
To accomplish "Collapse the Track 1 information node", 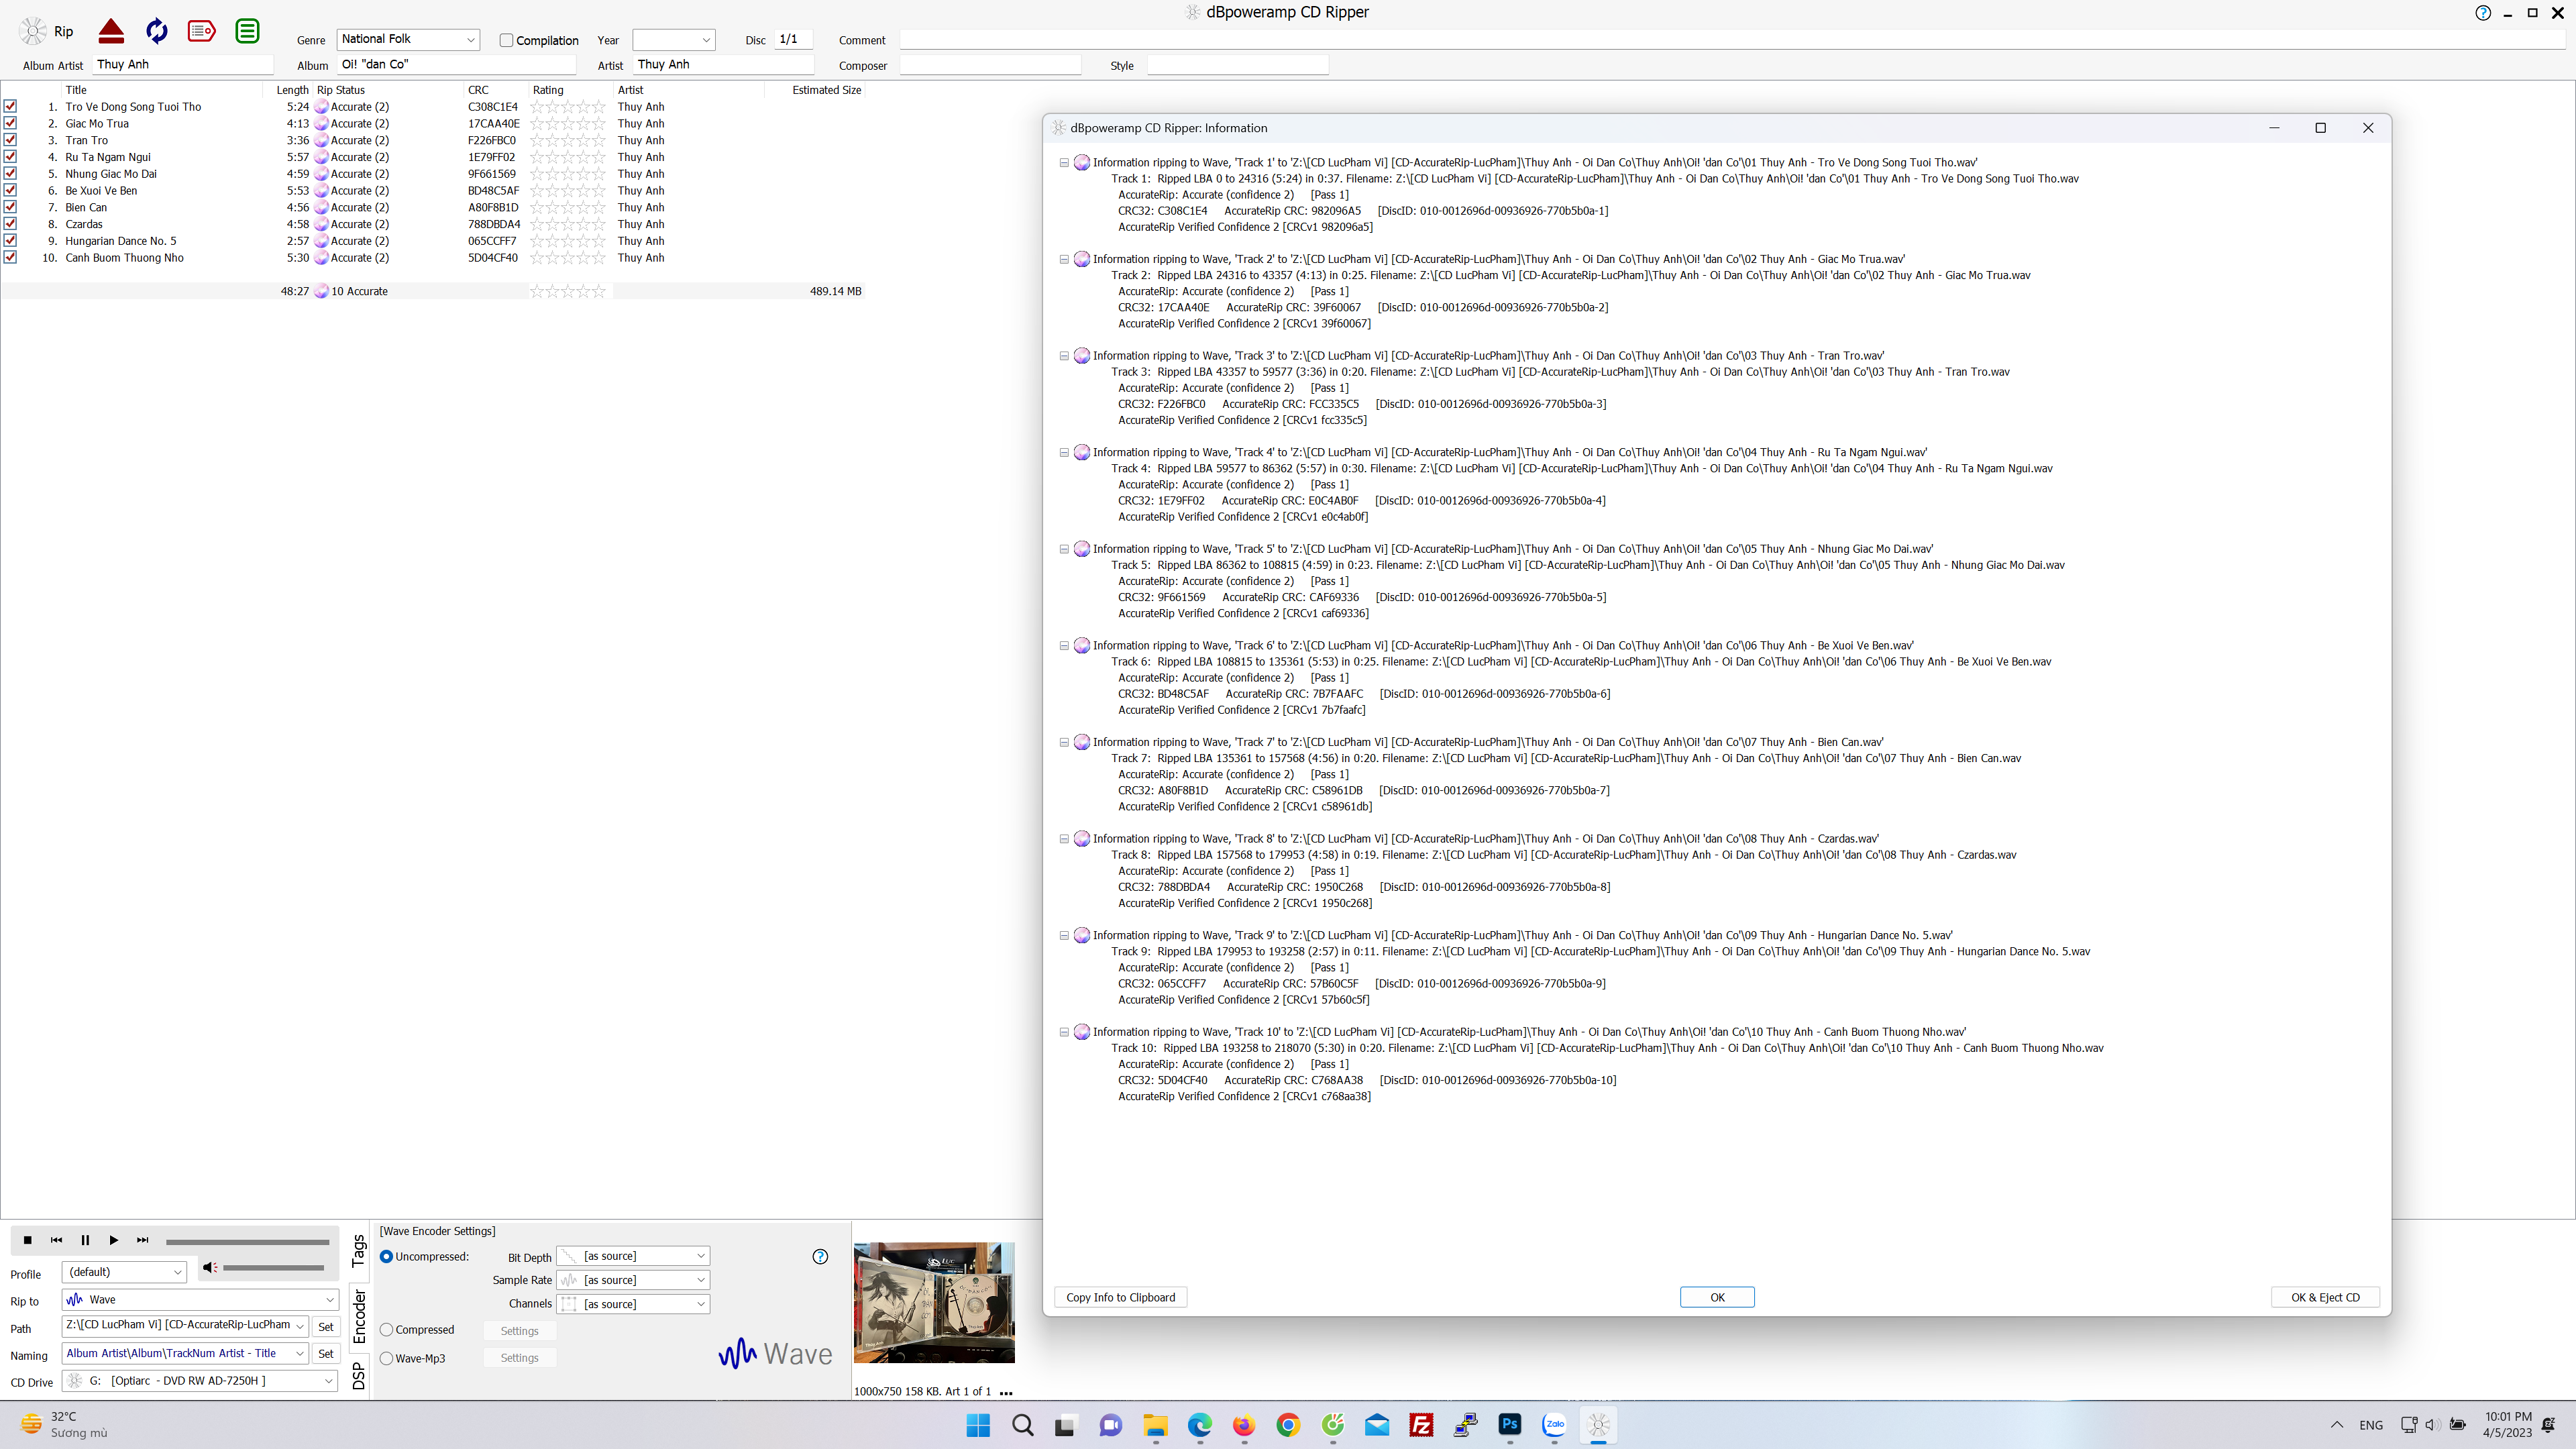I will (1064, 162).
